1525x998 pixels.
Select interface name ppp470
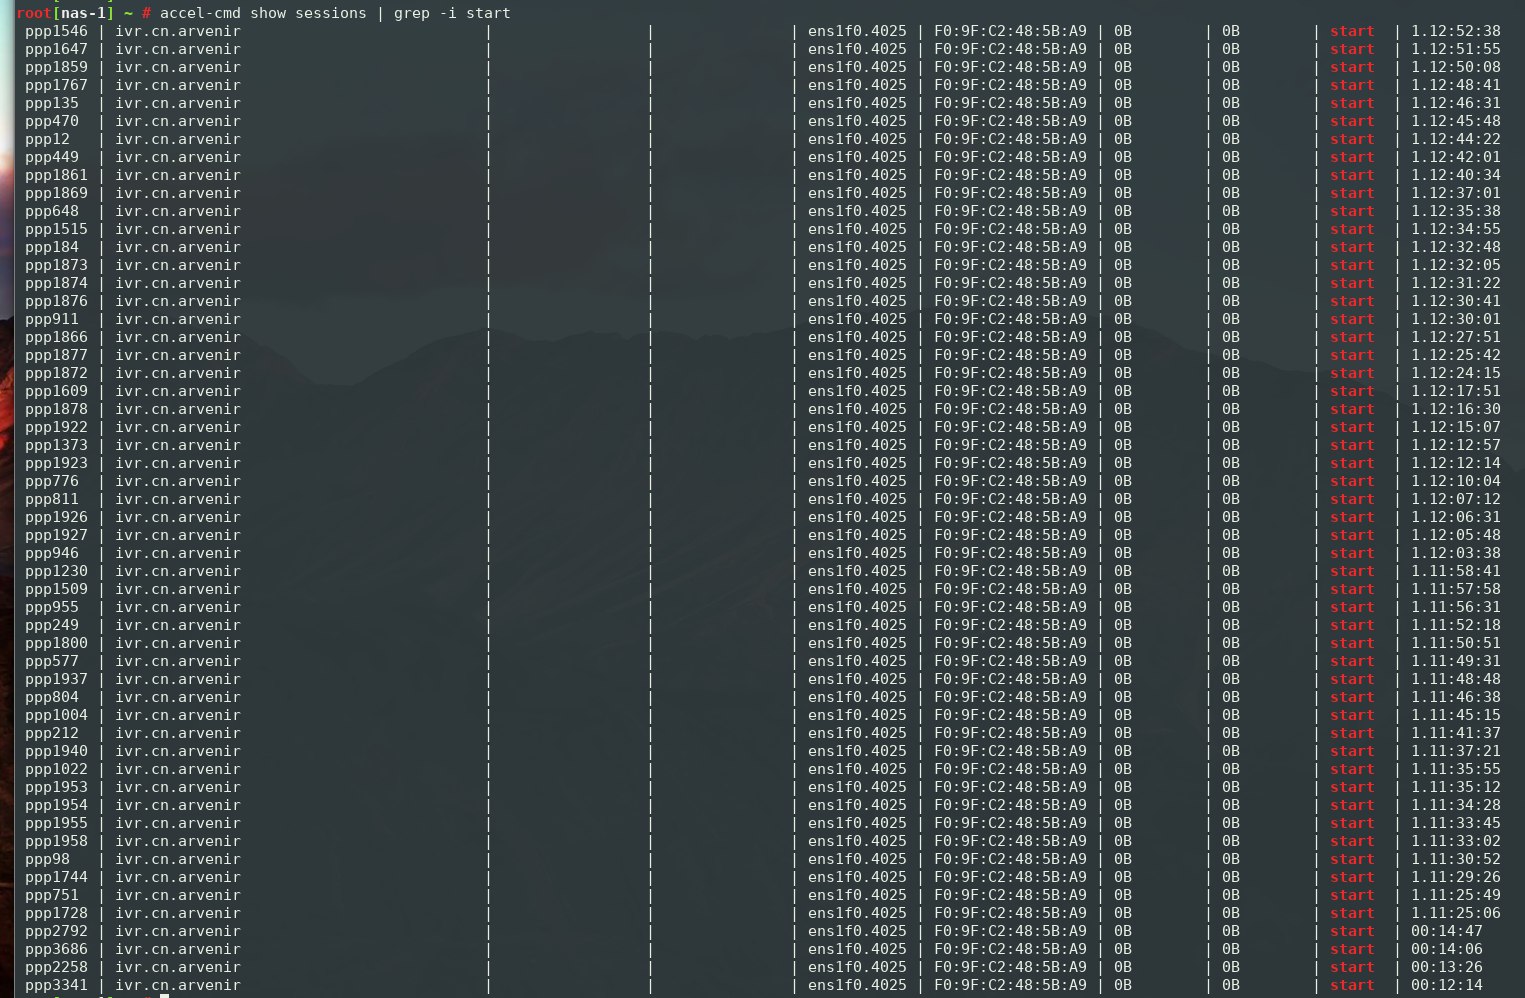coord(52,121)
